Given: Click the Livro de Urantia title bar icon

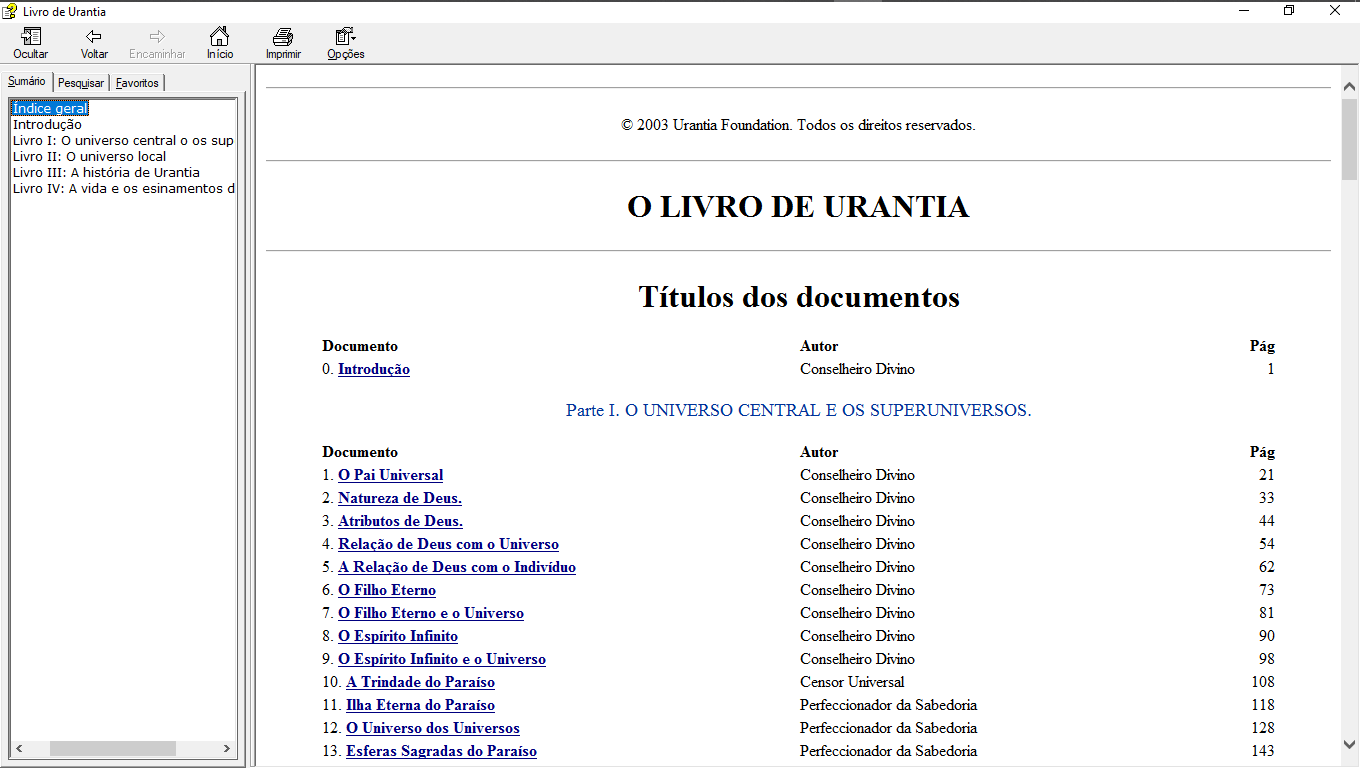Looking at the screenshot, I should pos(10,11).
